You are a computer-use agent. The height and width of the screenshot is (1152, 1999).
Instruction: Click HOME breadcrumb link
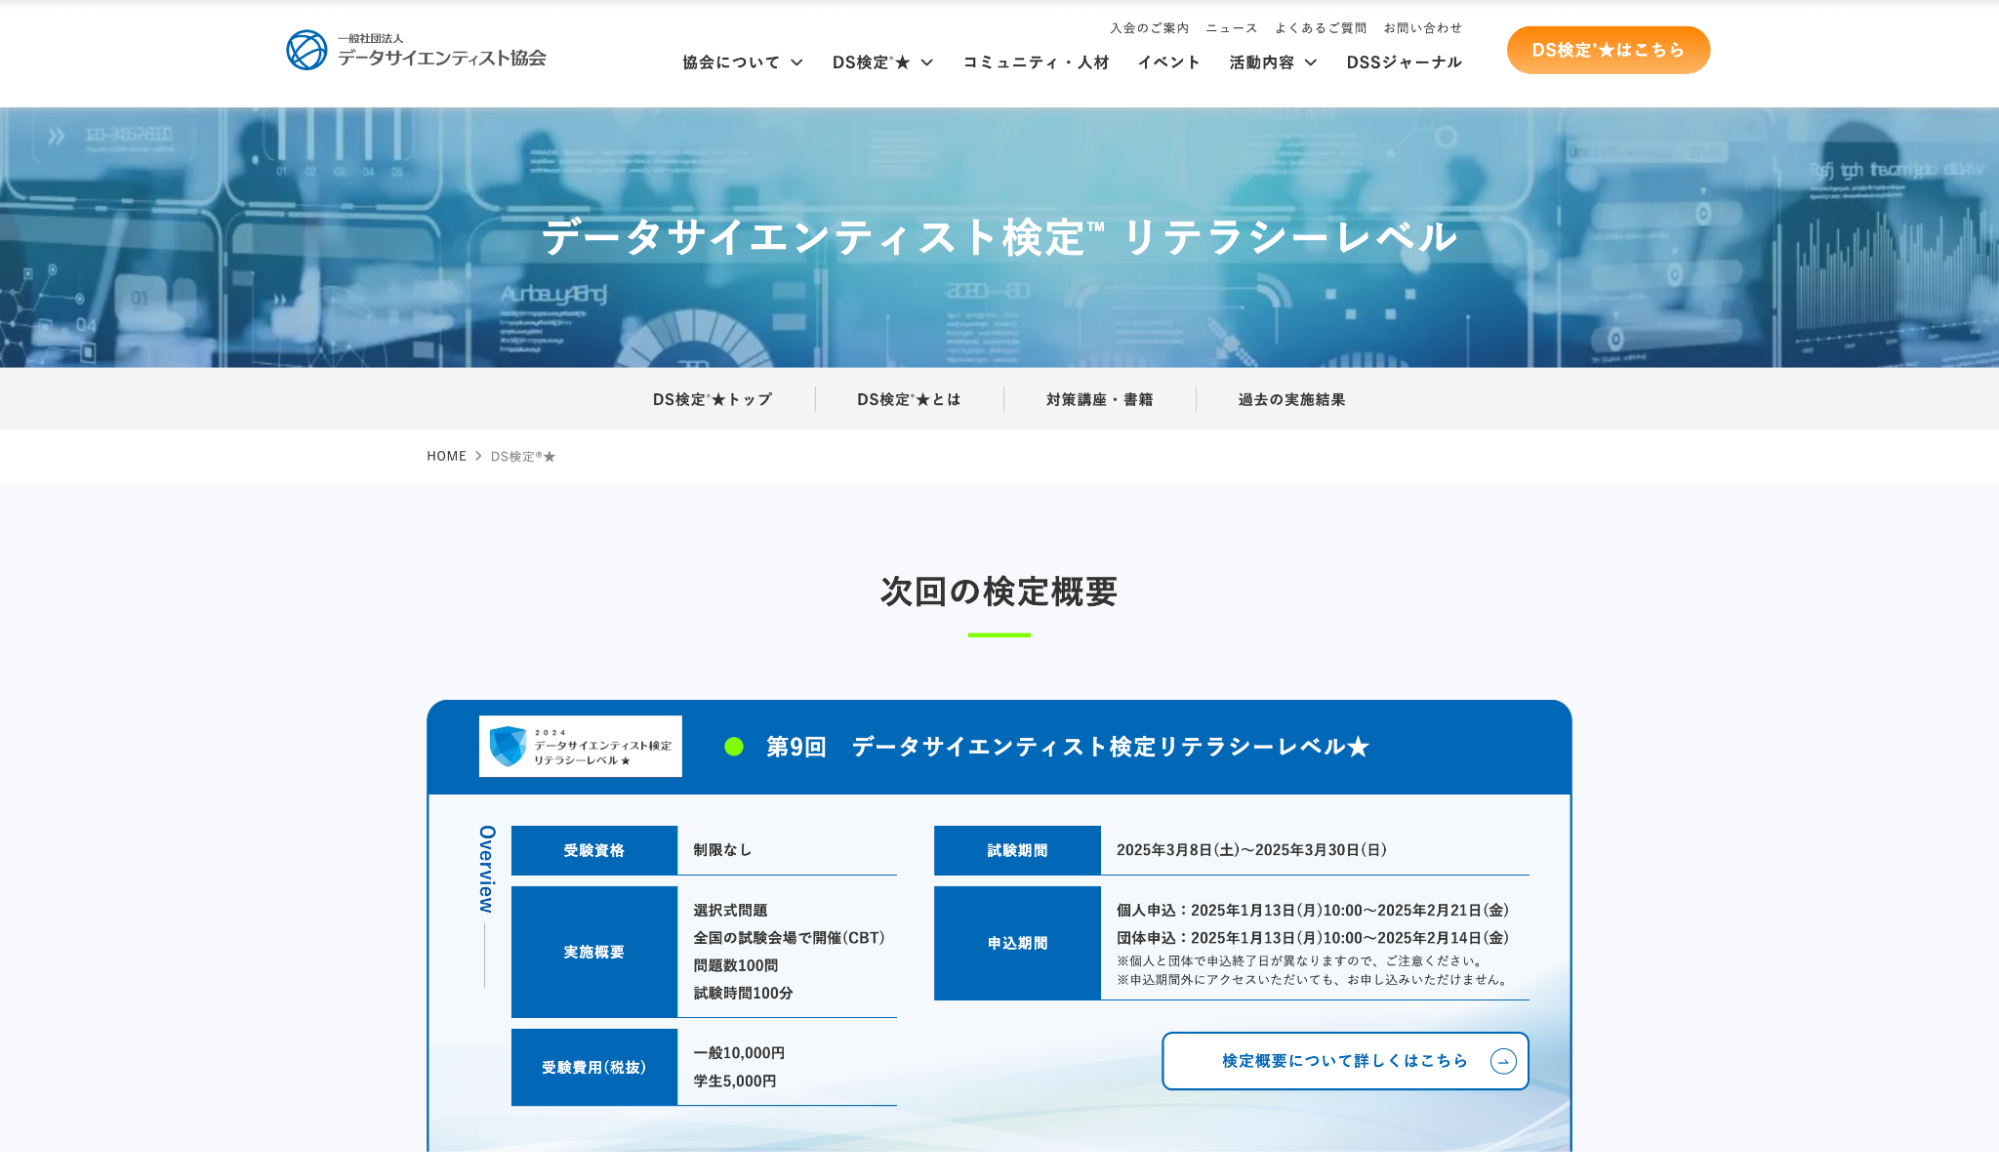point(446,456)
